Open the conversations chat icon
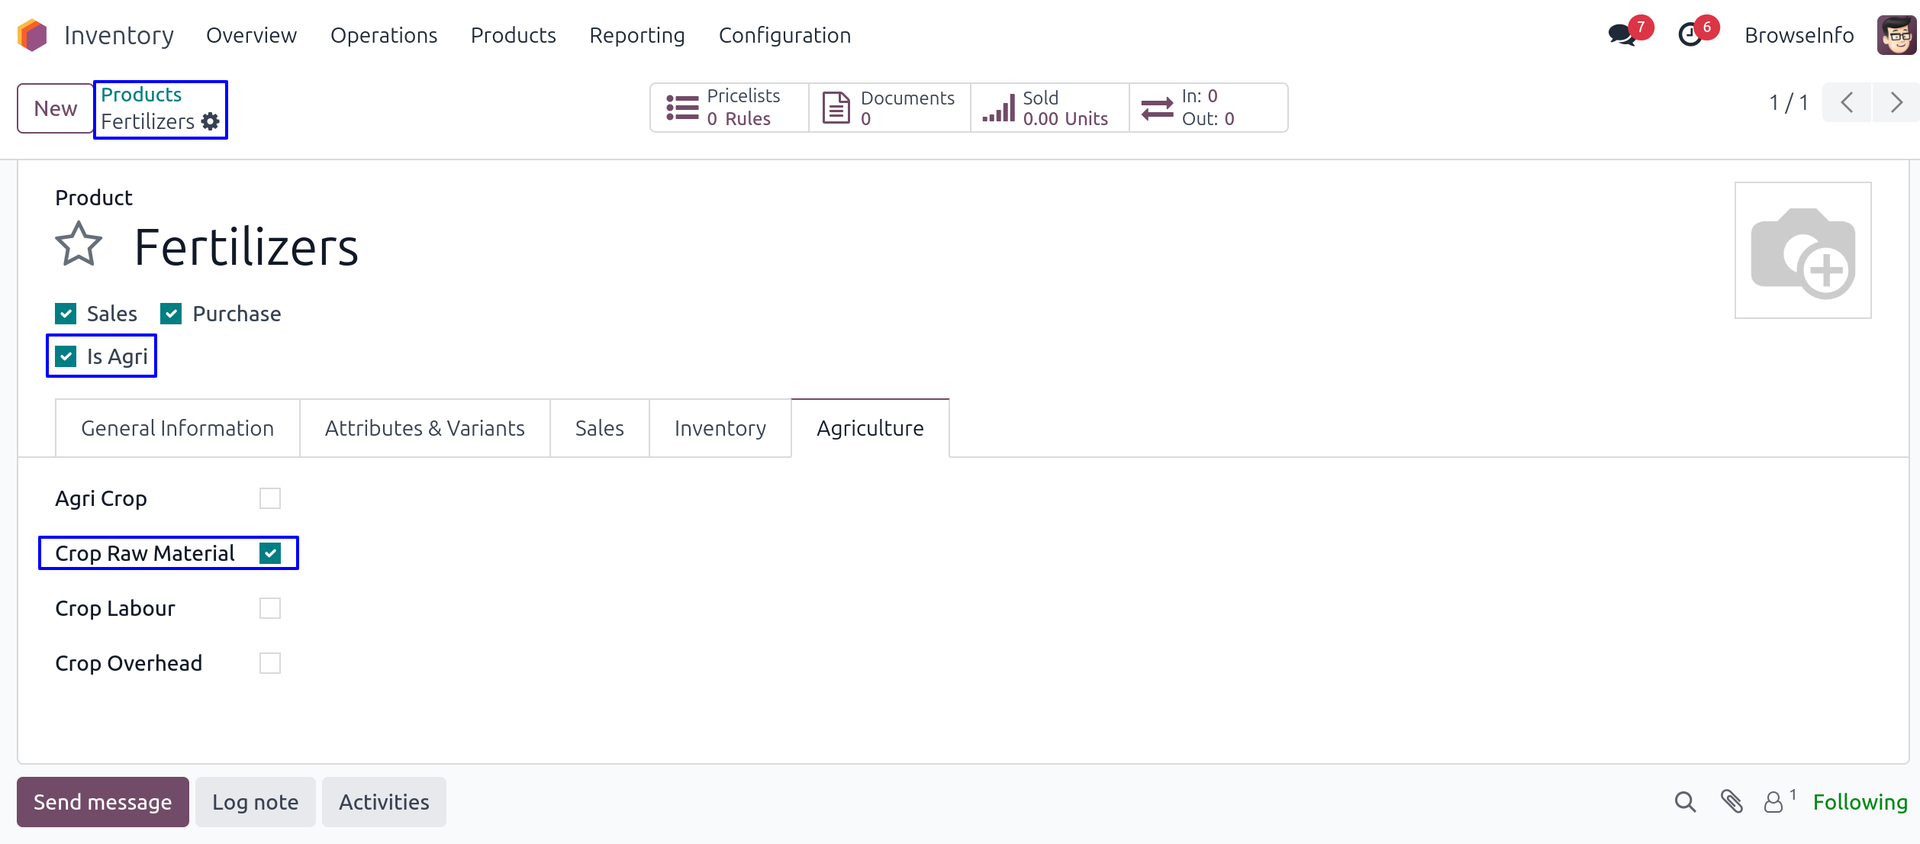This screenshot has height=844, width=1920. pyautogui.click(x=1621, y=35)
